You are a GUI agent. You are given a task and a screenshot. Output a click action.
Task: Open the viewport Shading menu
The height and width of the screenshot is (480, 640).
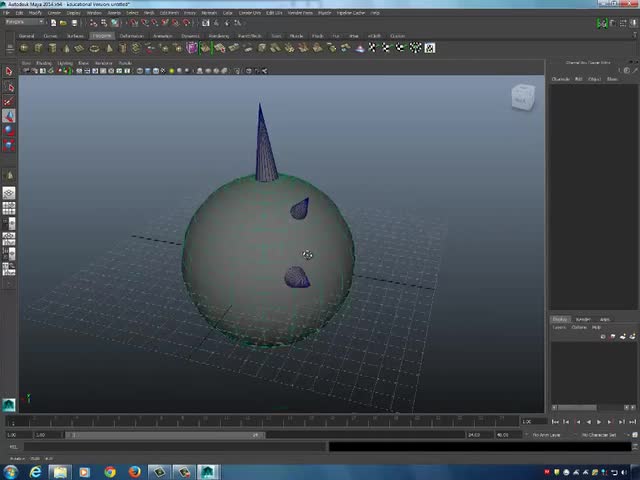coord(44,62)
